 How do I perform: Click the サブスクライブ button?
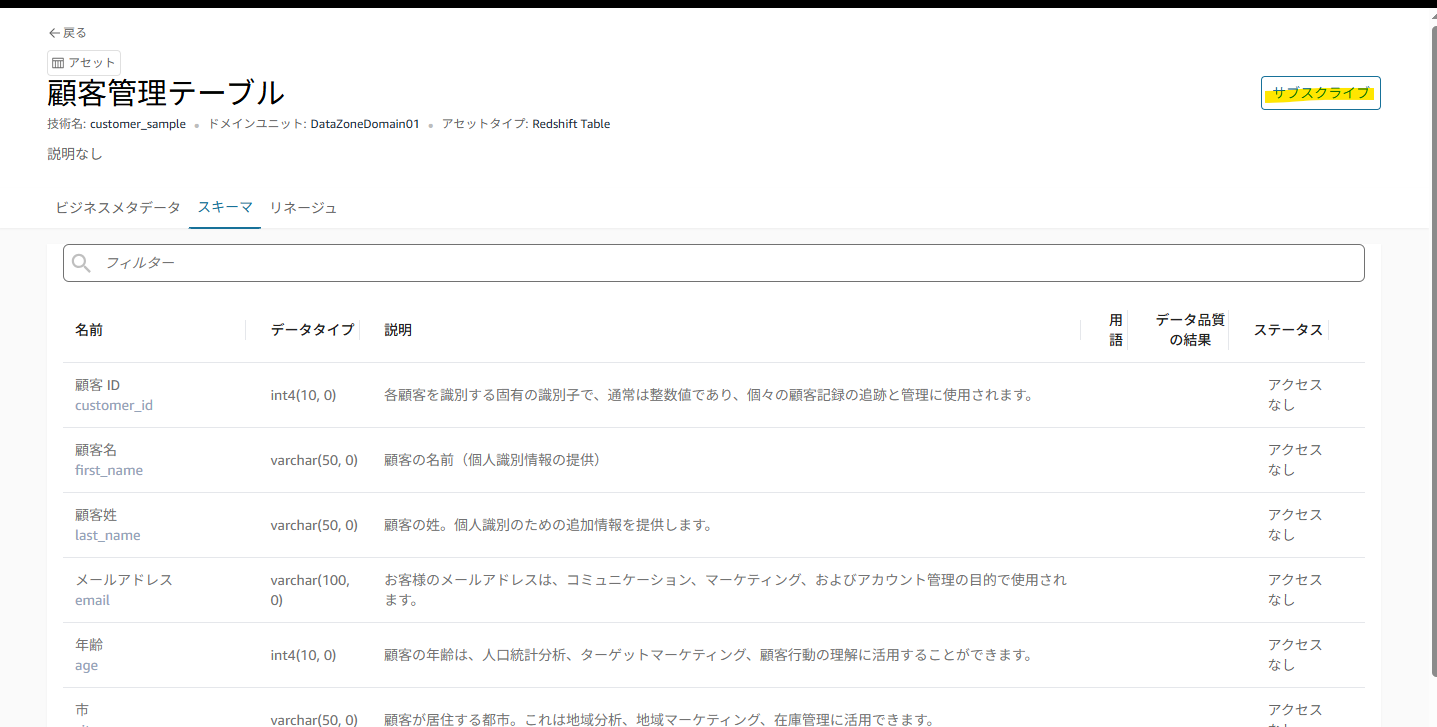coord(1319,93)
